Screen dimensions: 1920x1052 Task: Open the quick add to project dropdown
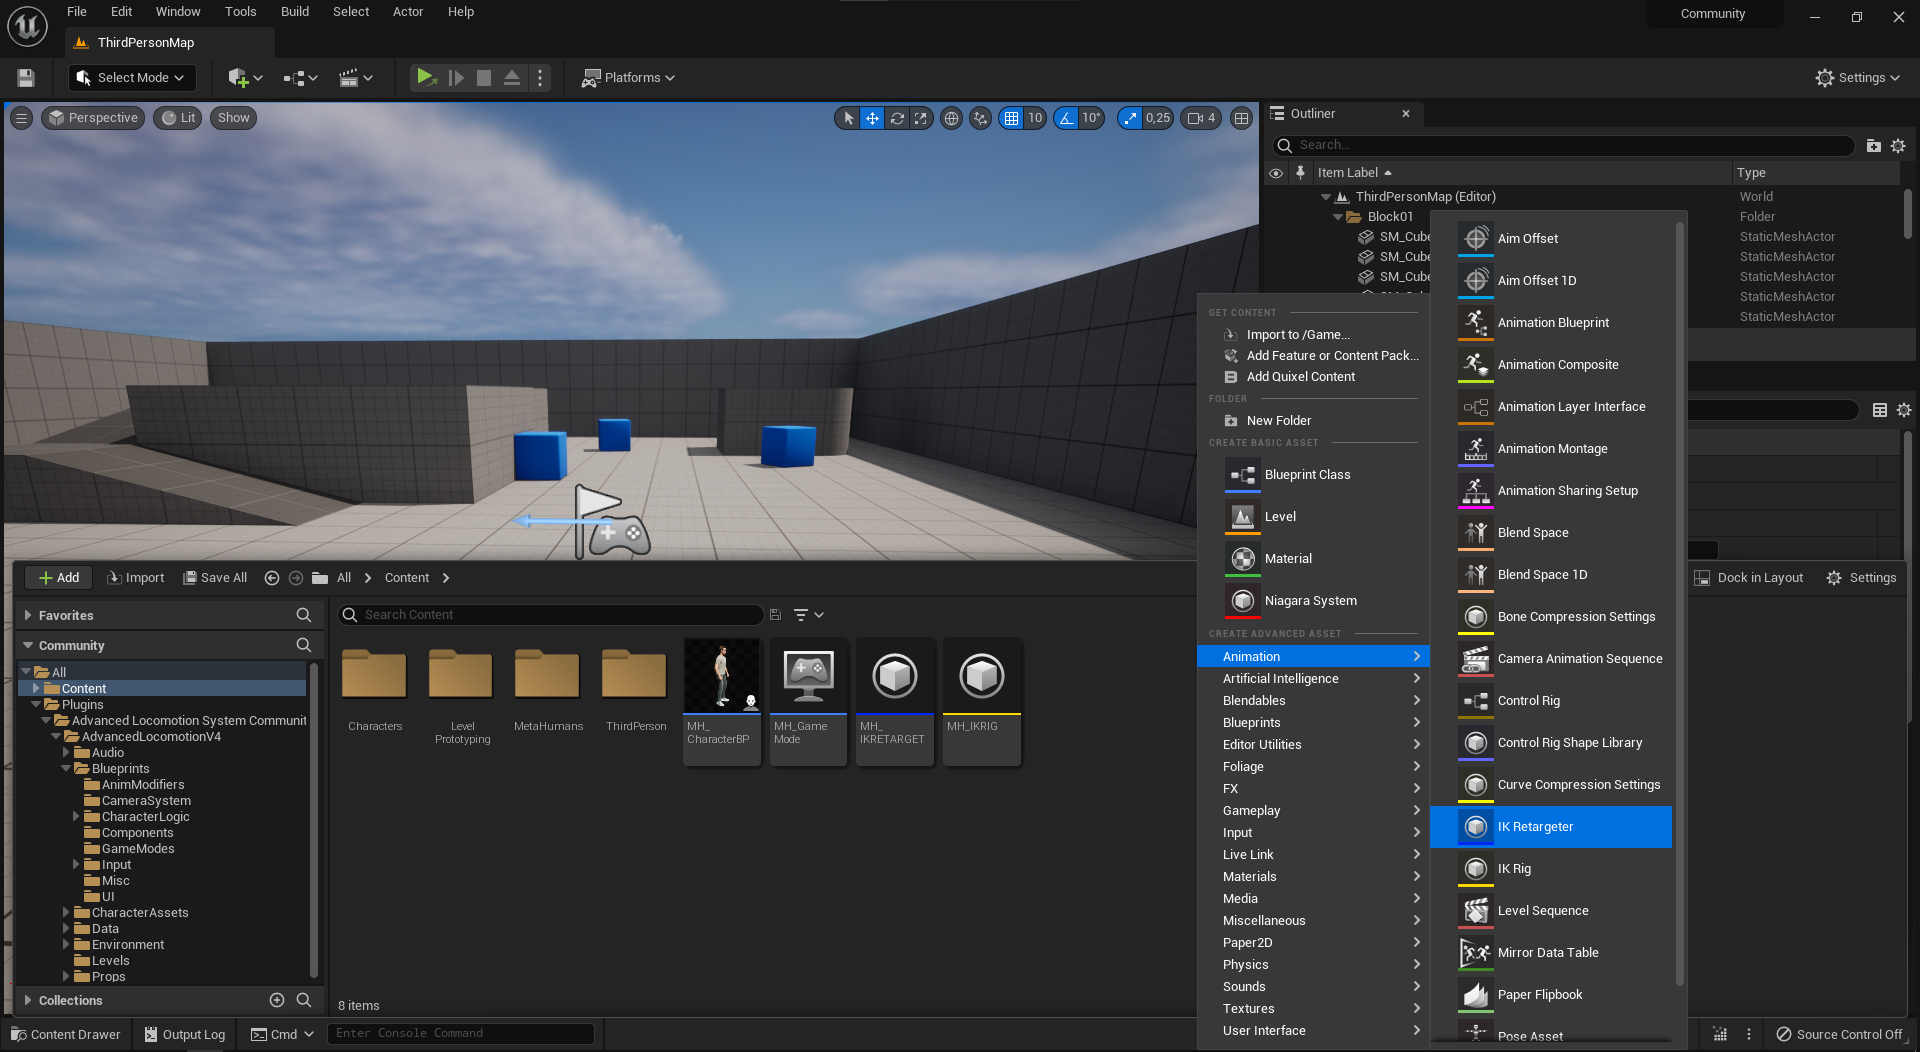coord(245,78)
